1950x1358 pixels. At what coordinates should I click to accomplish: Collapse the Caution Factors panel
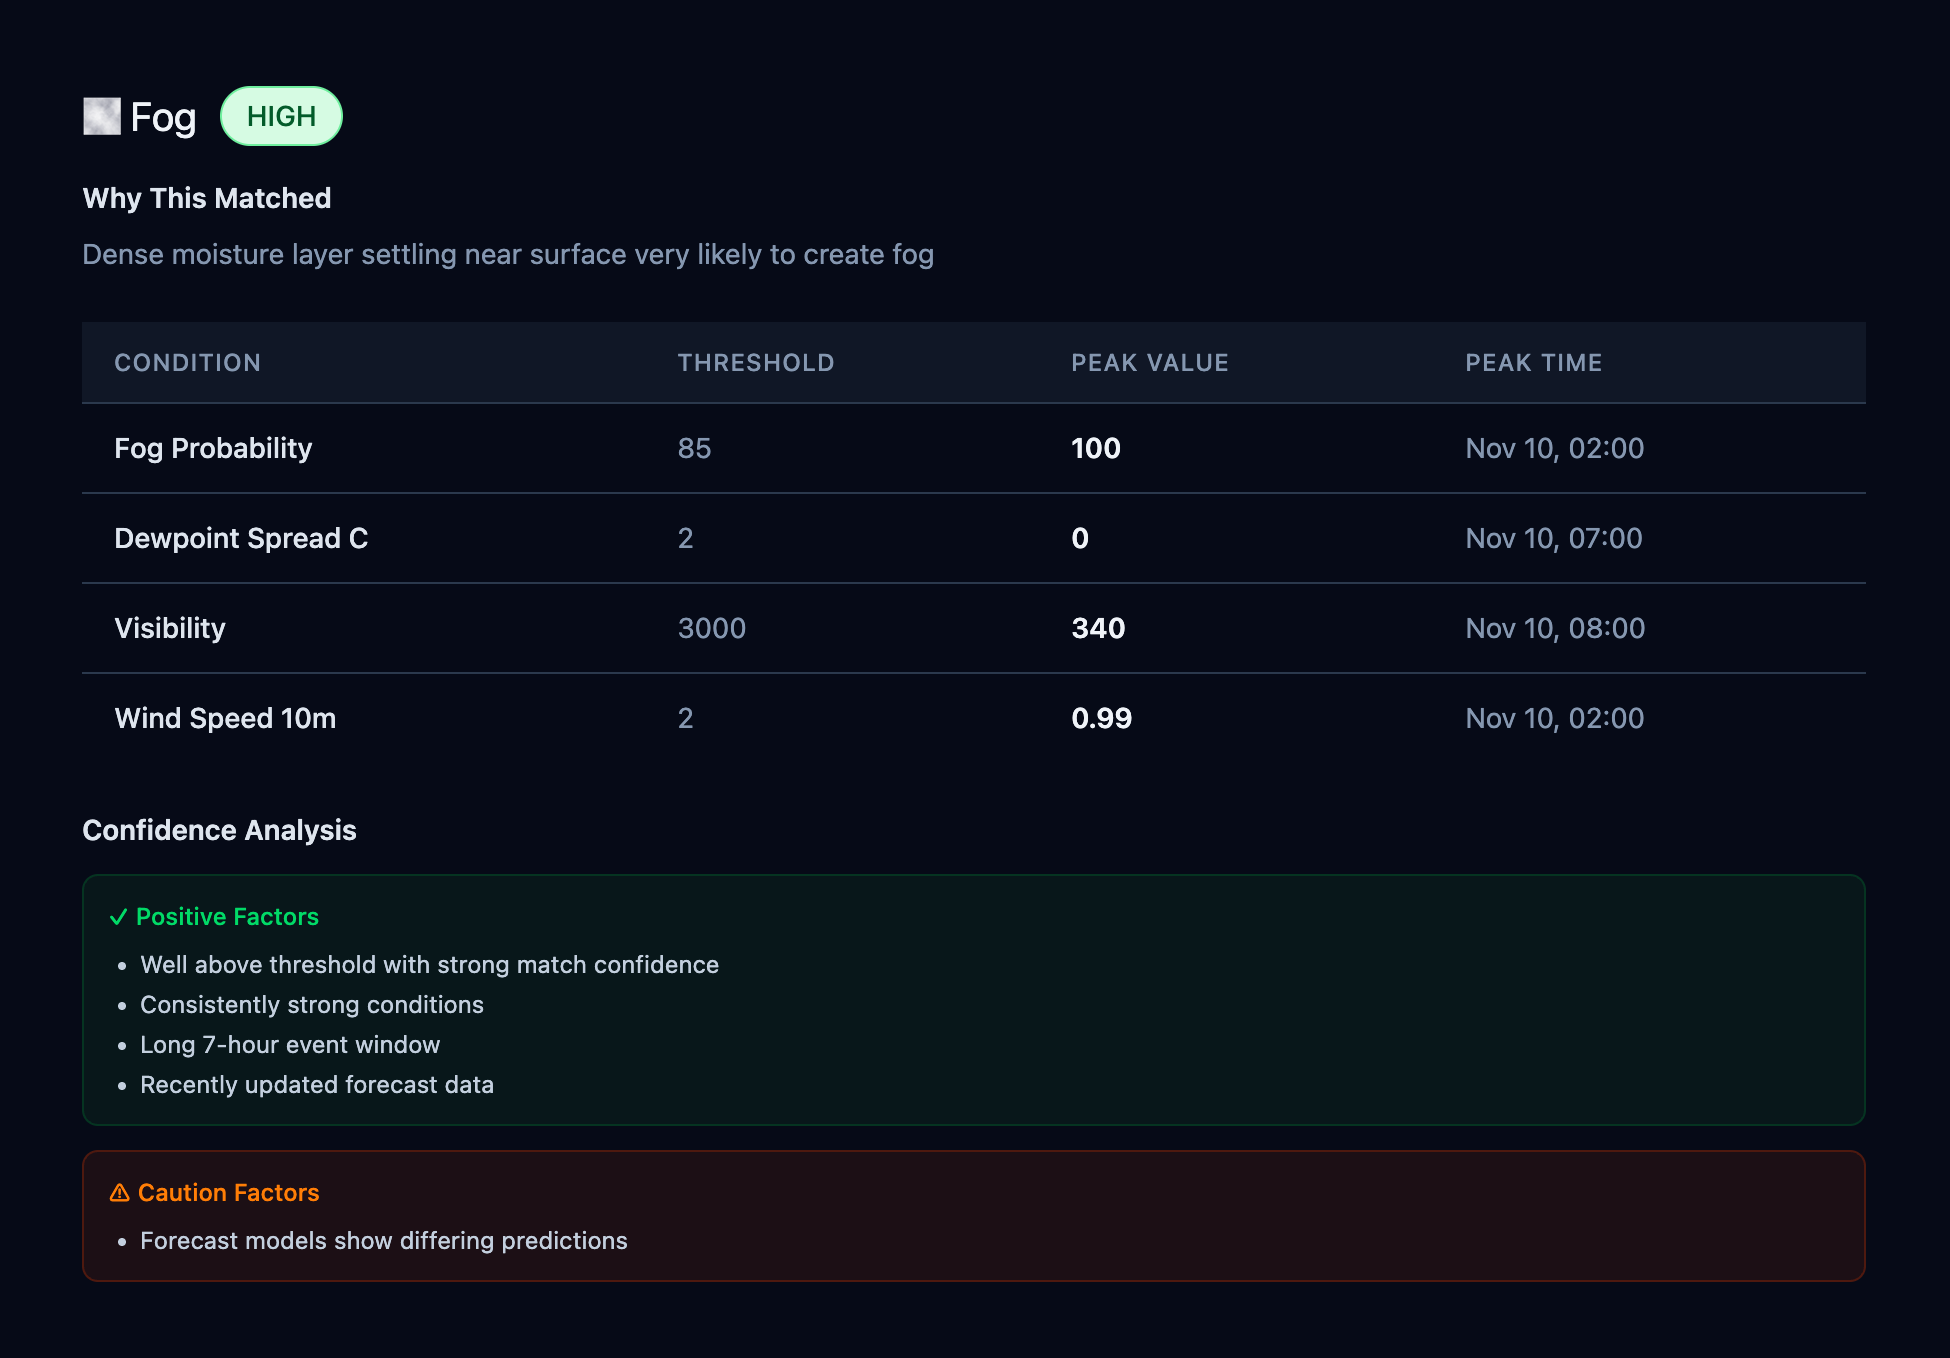click(228, 1192)
